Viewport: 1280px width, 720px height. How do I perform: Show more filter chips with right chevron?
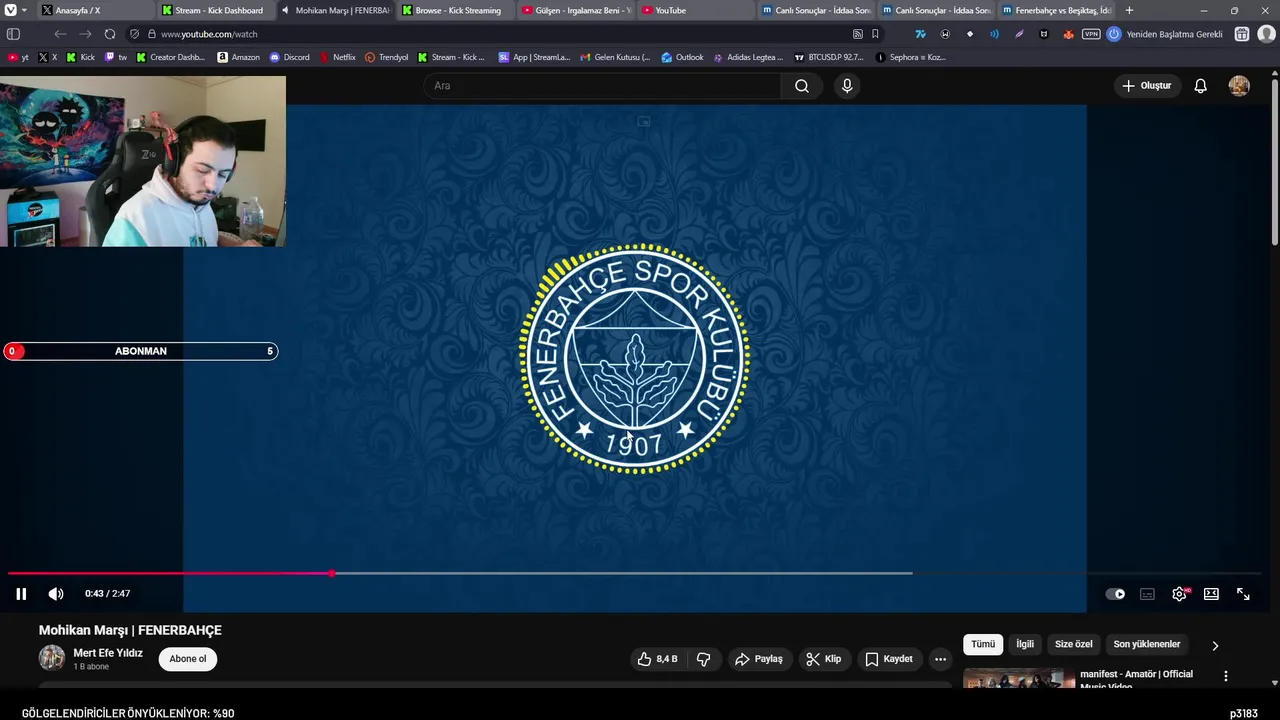[1215, 646]
